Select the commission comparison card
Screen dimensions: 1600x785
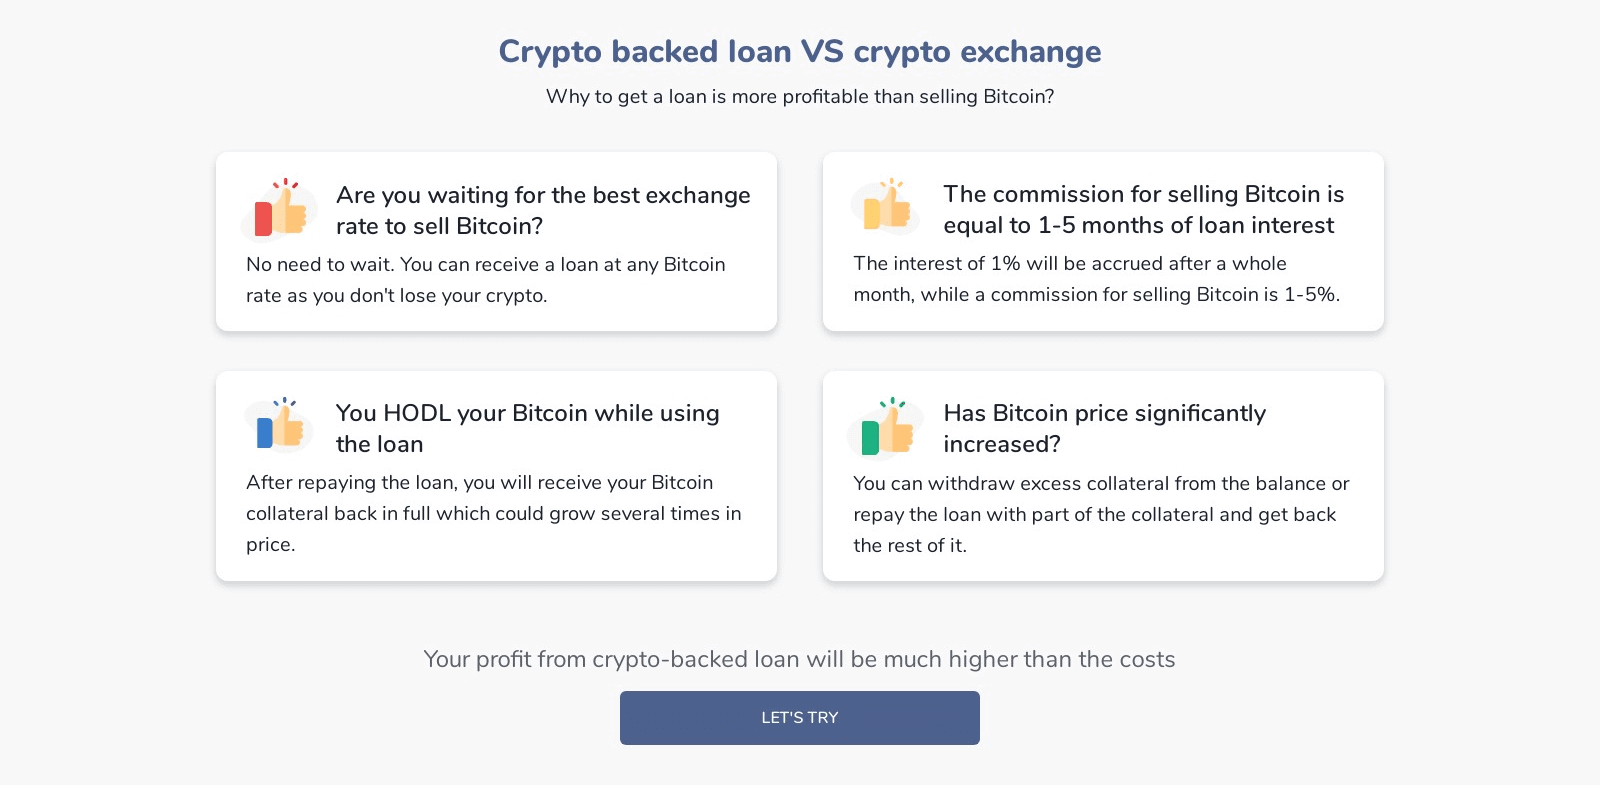click(1103, 241)
